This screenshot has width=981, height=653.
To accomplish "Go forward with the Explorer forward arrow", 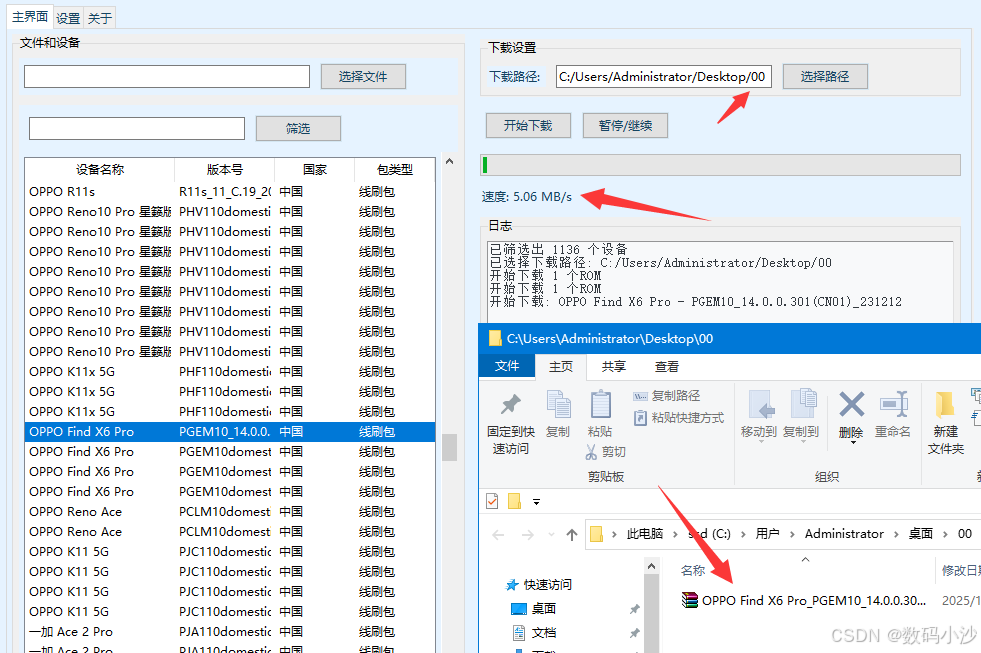I will (x=528, y=535).
